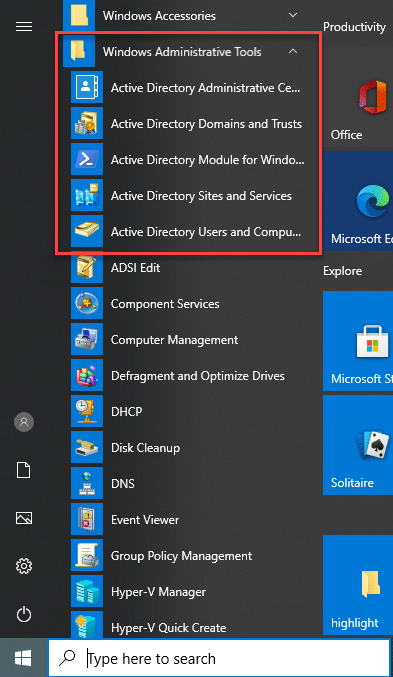Click the hamburger menu icon
This screenshot has width=393, height=677.
tap(24, 27)
